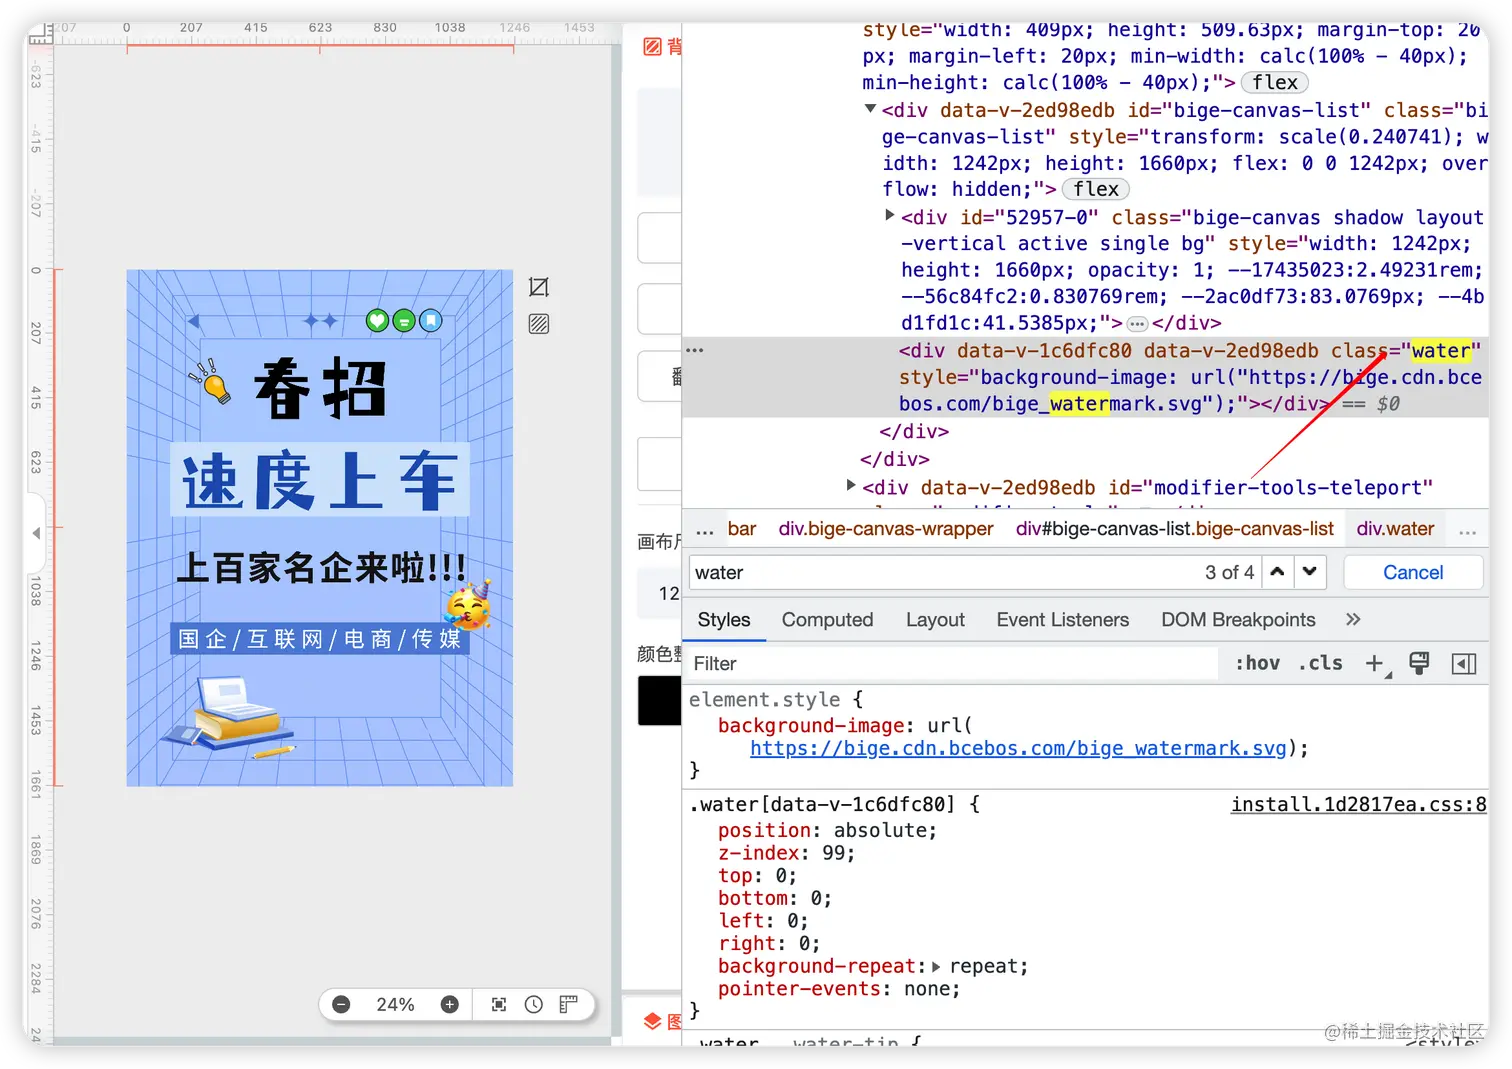Jump to previous search match in DevTools

tap(1277, 572)
